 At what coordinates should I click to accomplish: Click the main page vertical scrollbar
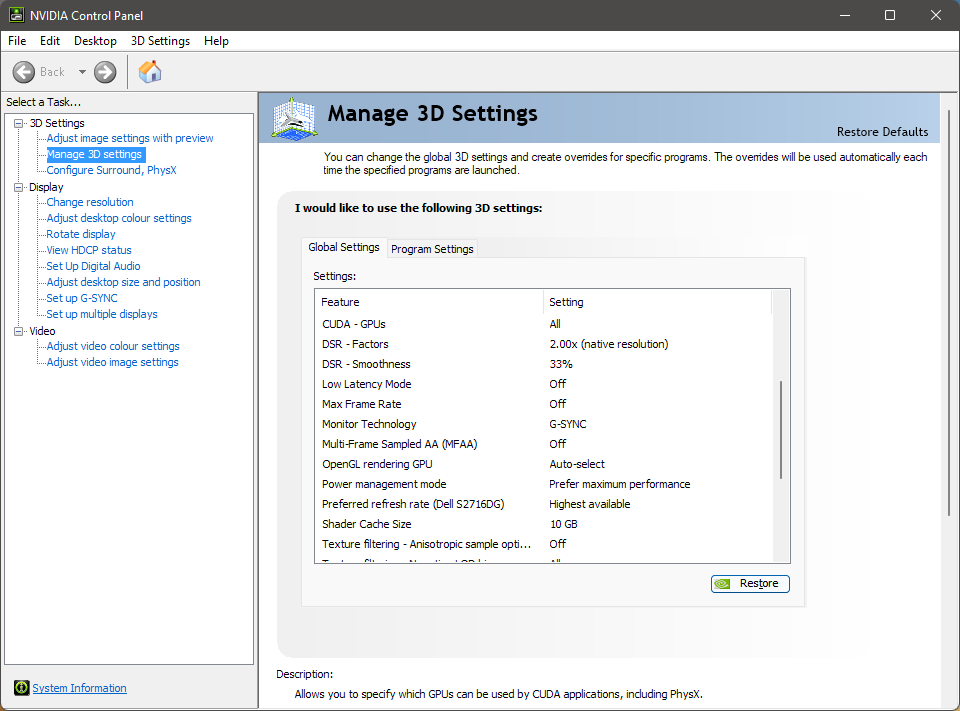click(x=949, y=312)
